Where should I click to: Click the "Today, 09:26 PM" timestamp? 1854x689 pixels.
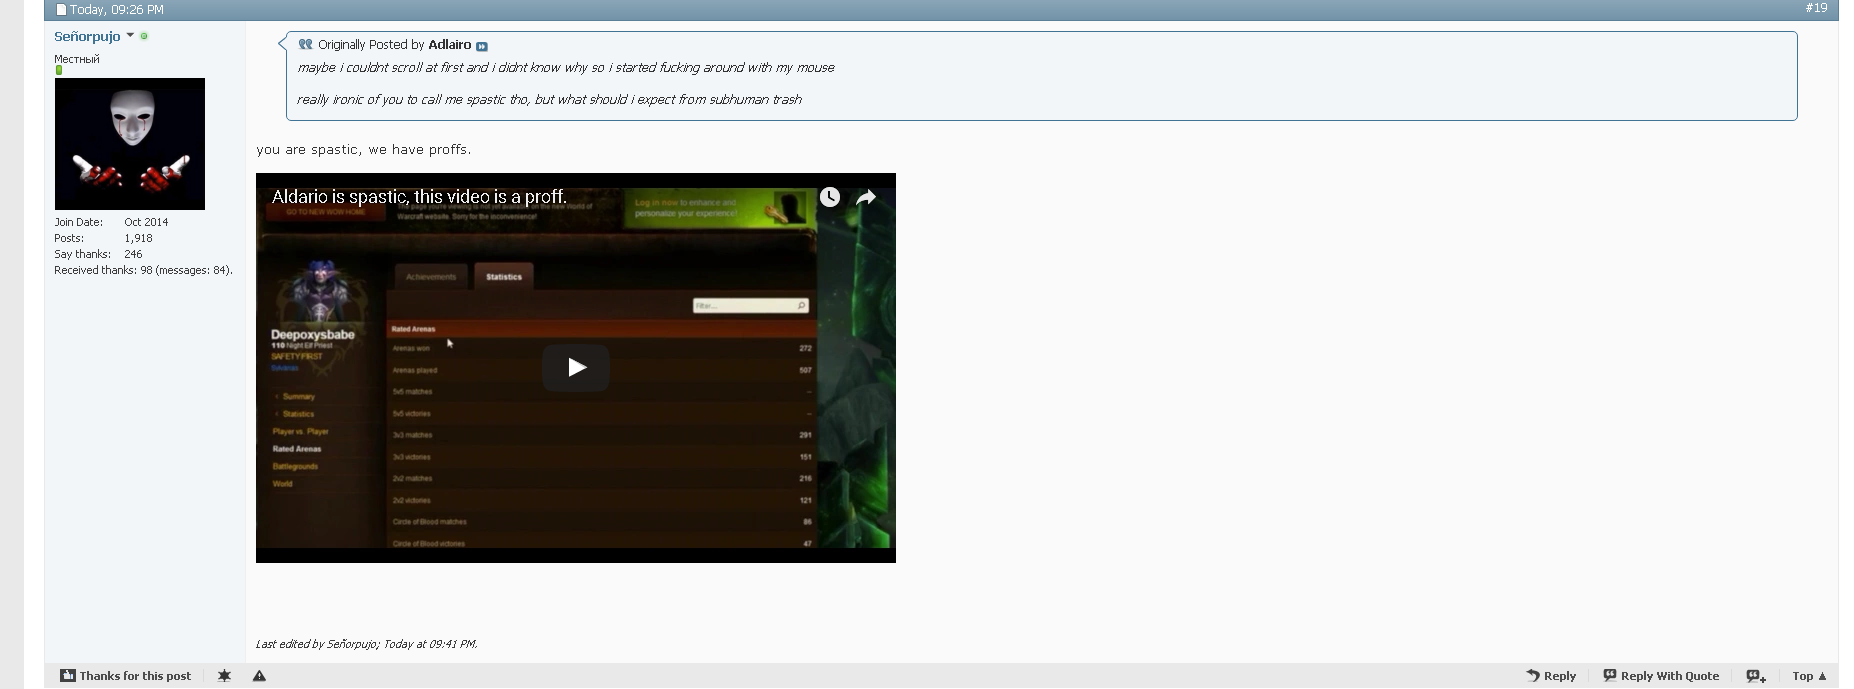click(117, 10)
